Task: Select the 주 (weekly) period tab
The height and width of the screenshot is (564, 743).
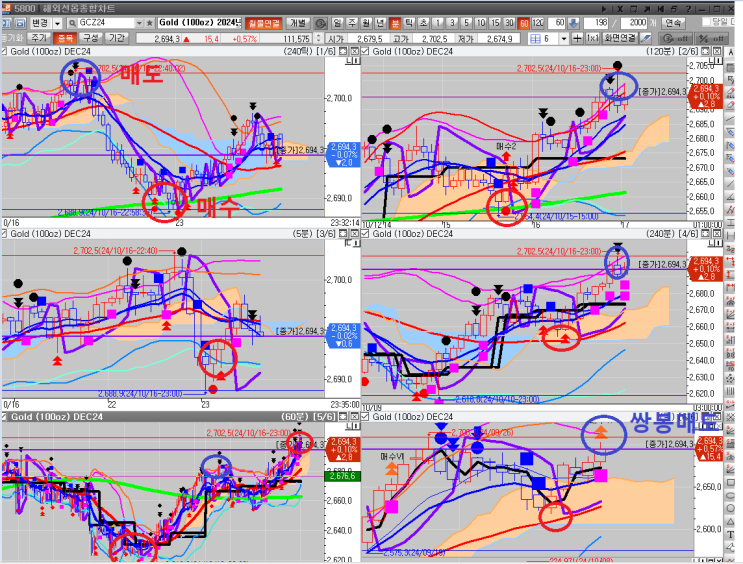Action: 352,23
